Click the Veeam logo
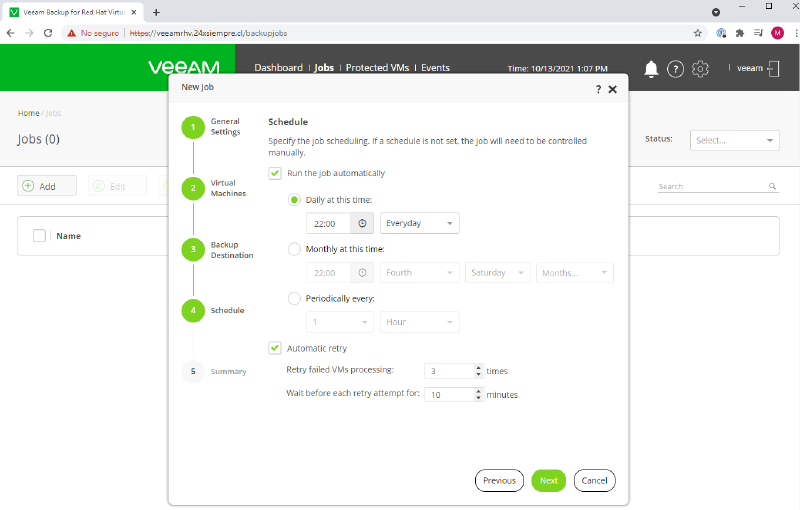 pyautogui.click(x=184, y=67)
